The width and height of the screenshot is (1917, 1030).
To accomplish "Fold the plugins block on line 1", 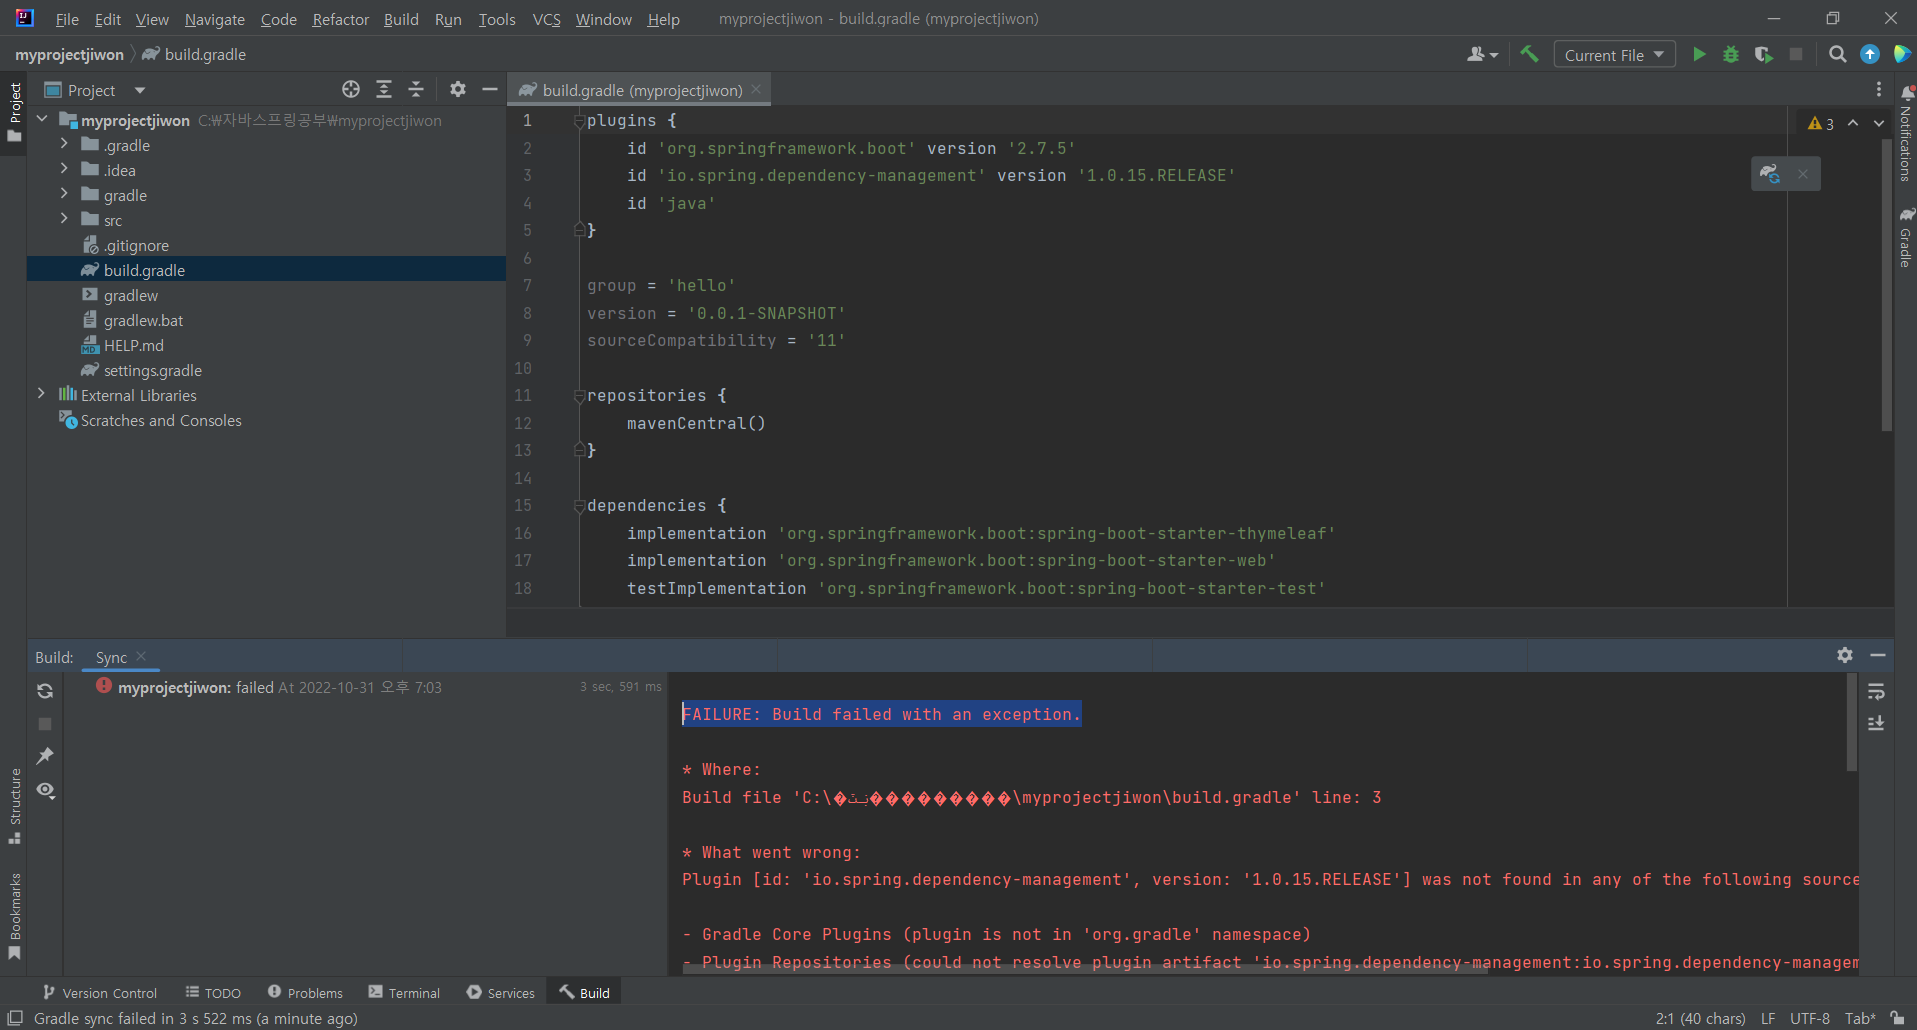I will click(579, 121).
